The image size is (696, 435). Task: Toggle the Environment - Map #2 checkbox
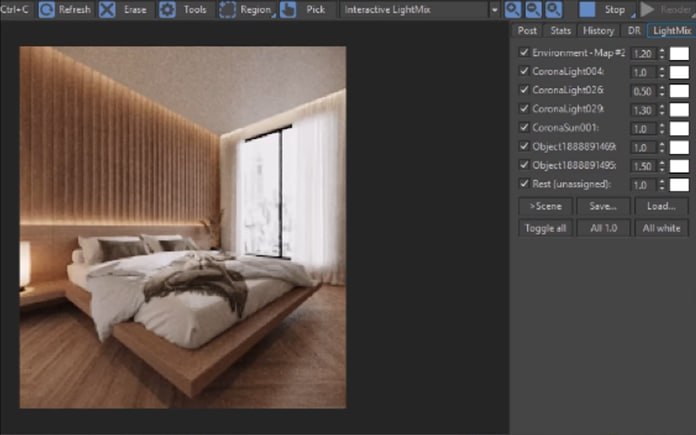click(524, 52)
